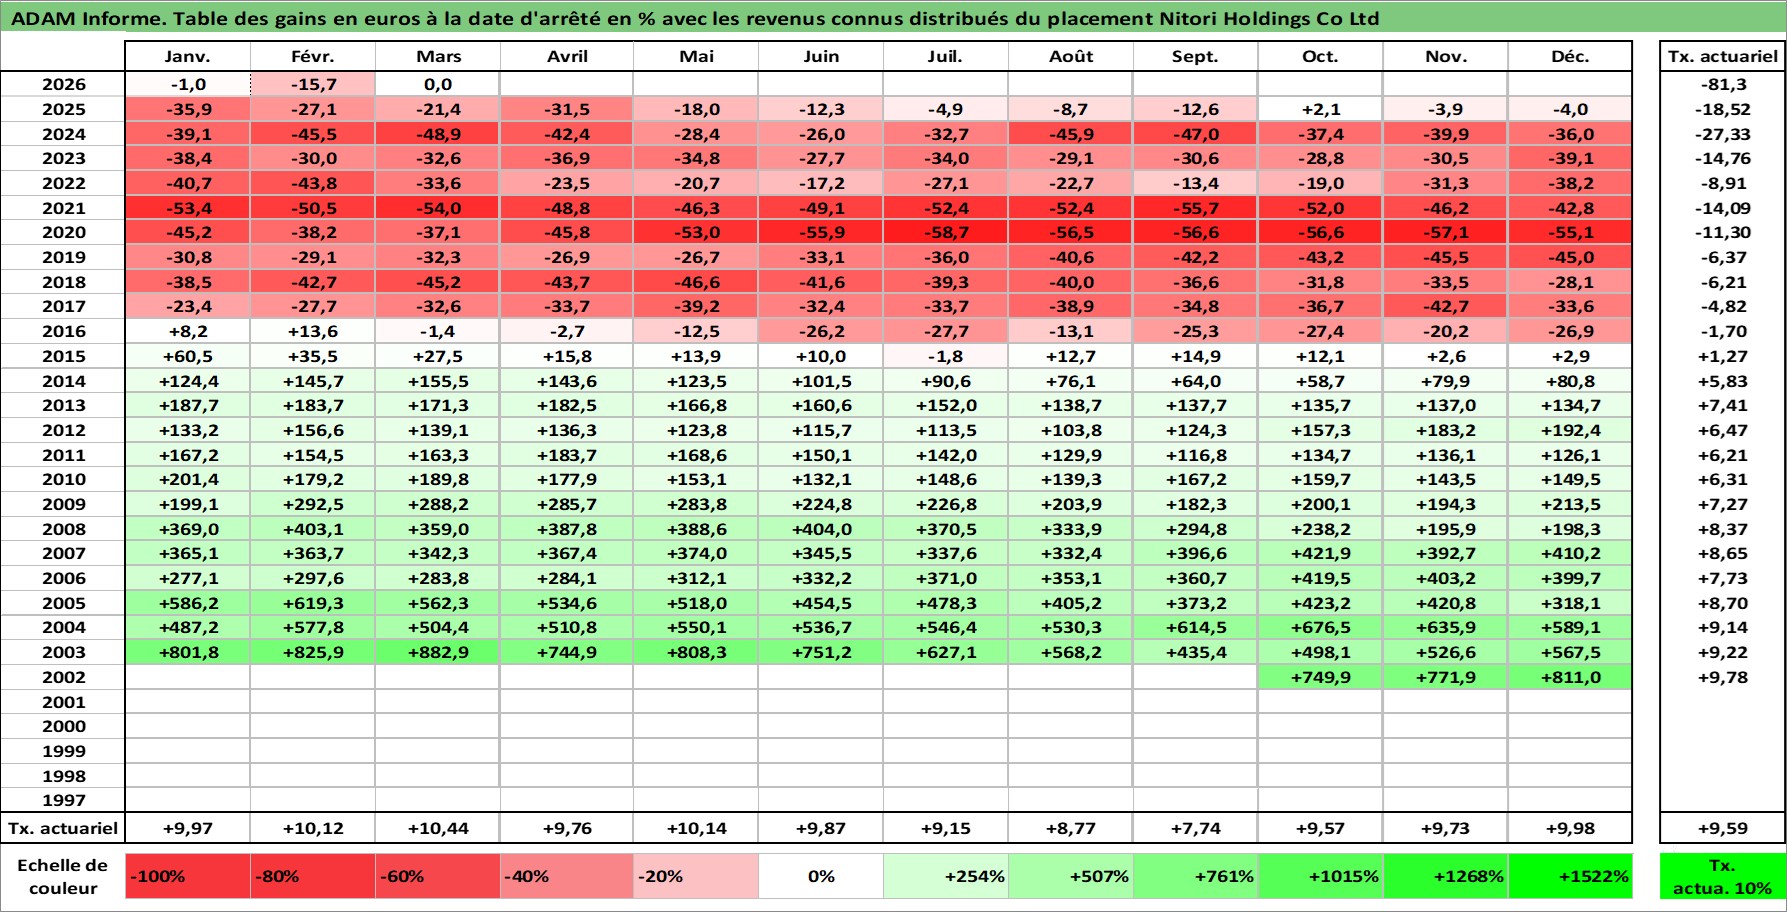Select the -27,33 actuarial rate for 2024

click(1723, 135)
